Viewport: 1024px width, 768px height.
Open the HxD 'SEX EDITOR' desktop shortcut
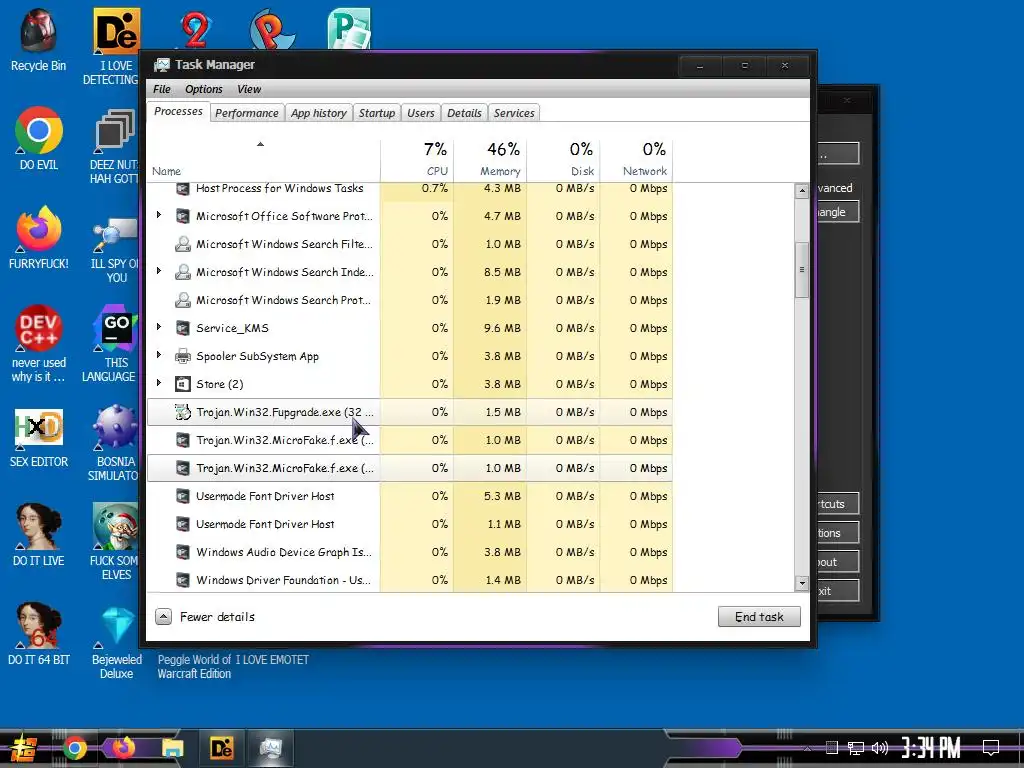click(38, 438)
